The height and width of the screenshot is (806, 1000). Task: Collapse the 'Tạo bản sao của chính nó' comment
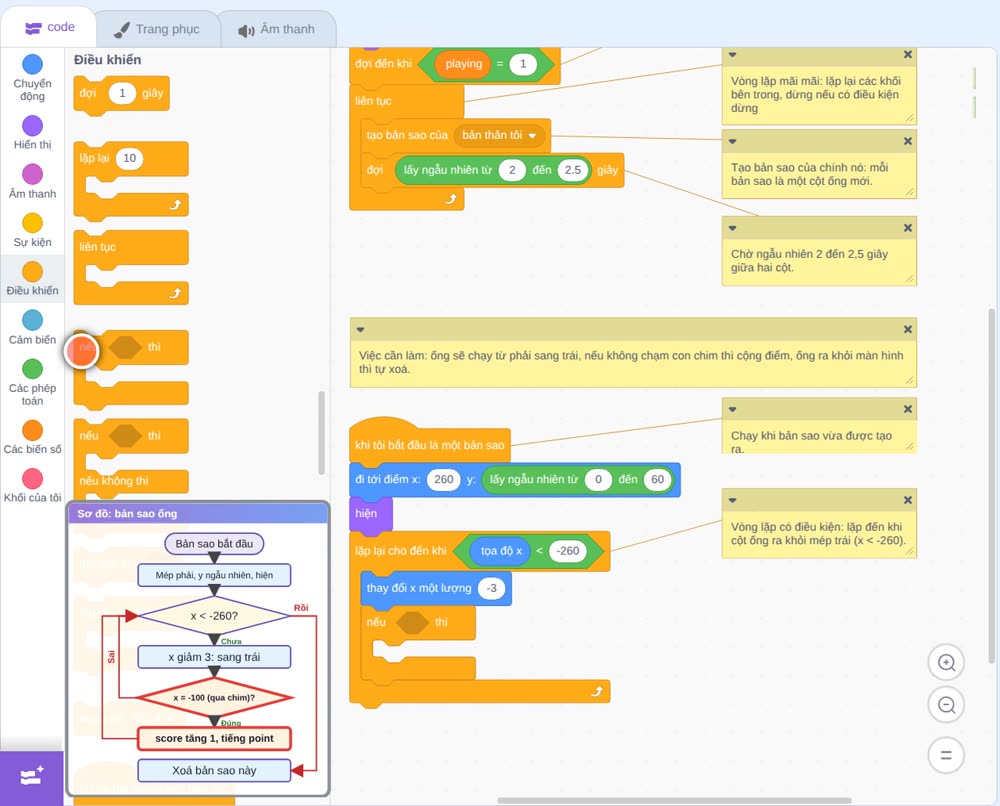point(733,141)
